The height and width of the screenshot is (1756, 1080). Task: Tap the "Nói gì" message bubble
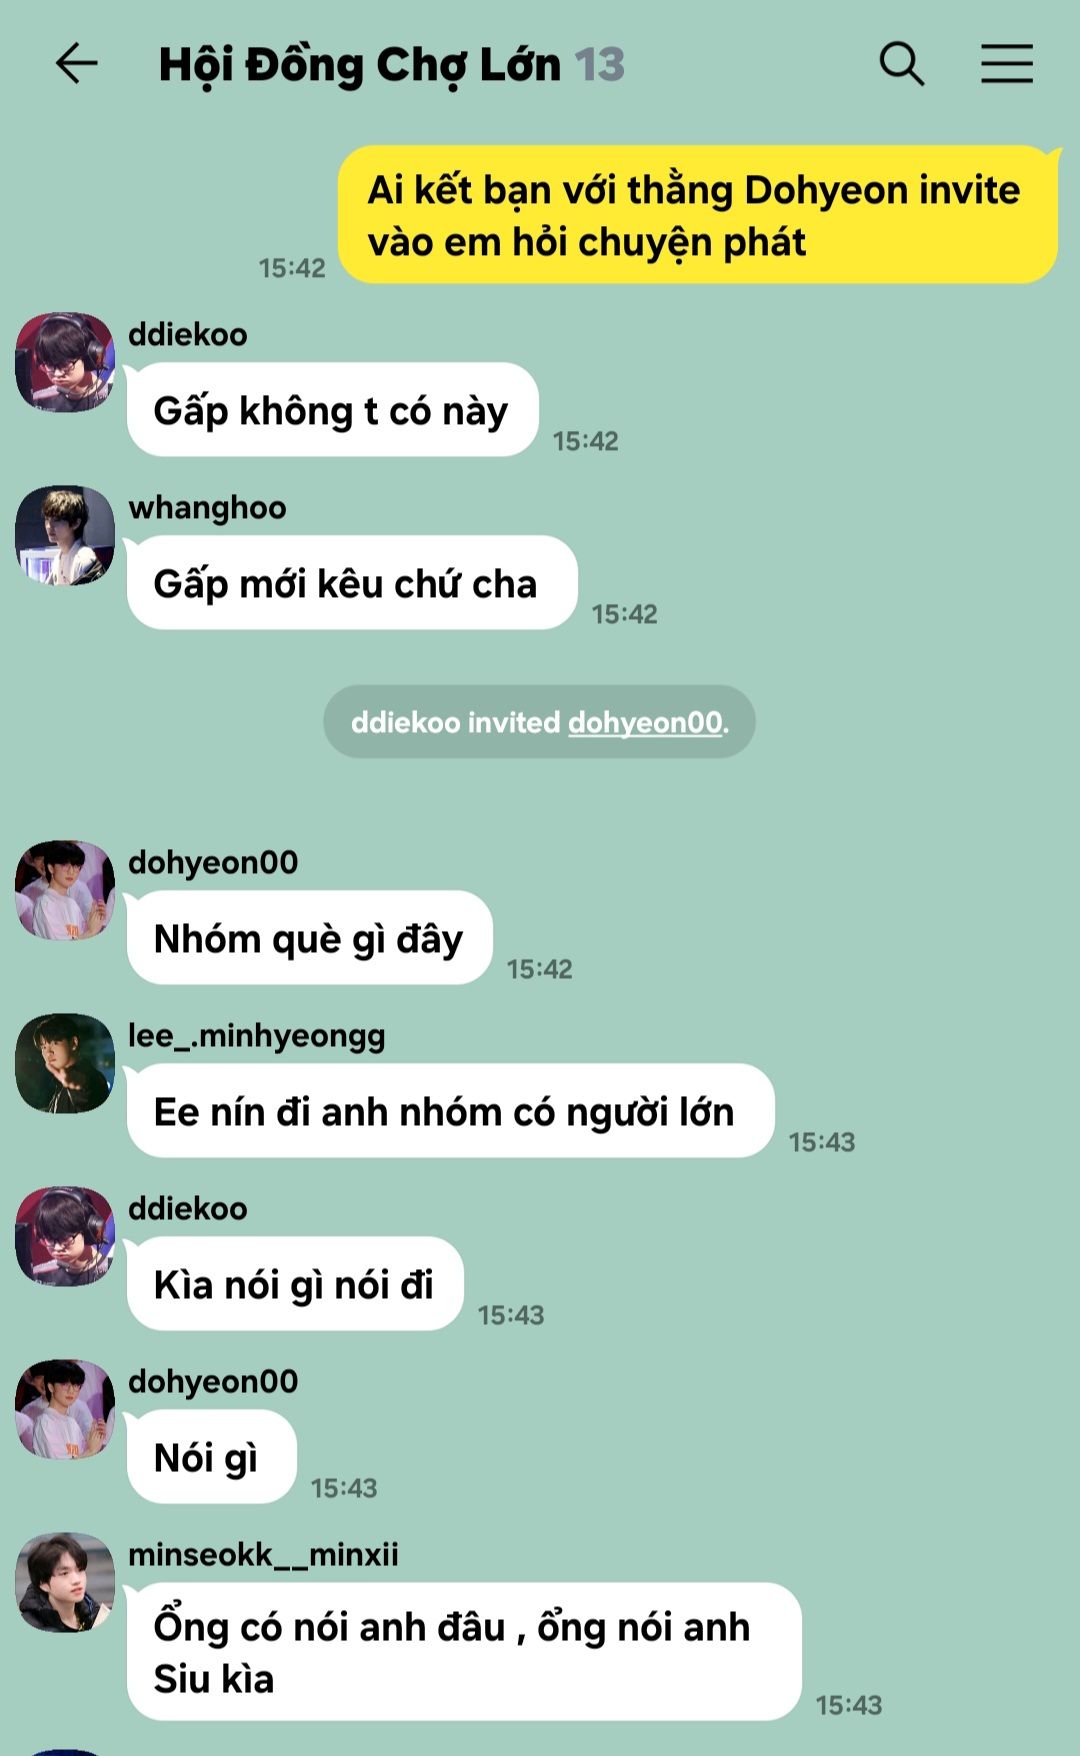click(212, 1457)
